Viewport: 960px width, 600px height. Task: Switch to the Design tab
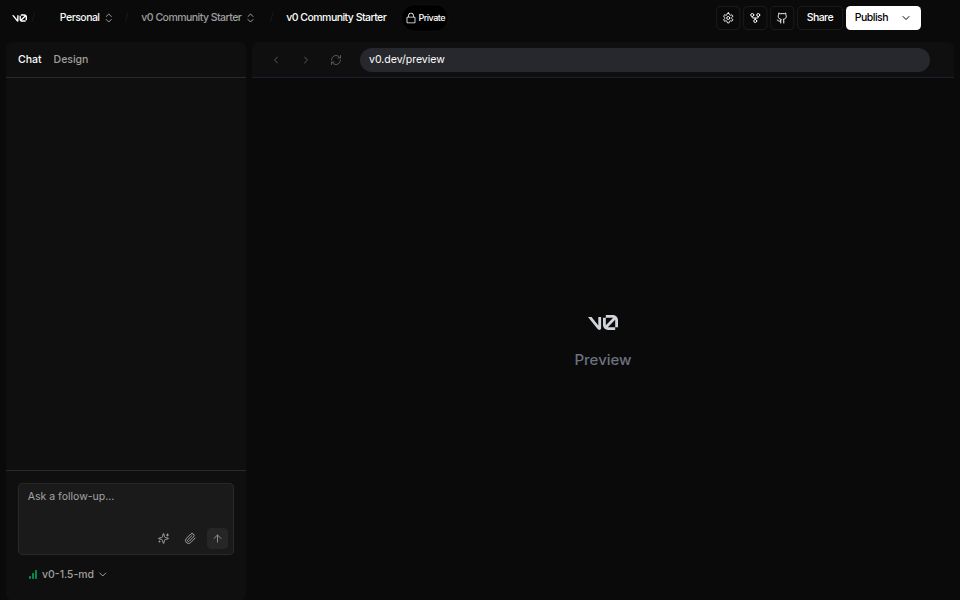[x=71, y=60]
